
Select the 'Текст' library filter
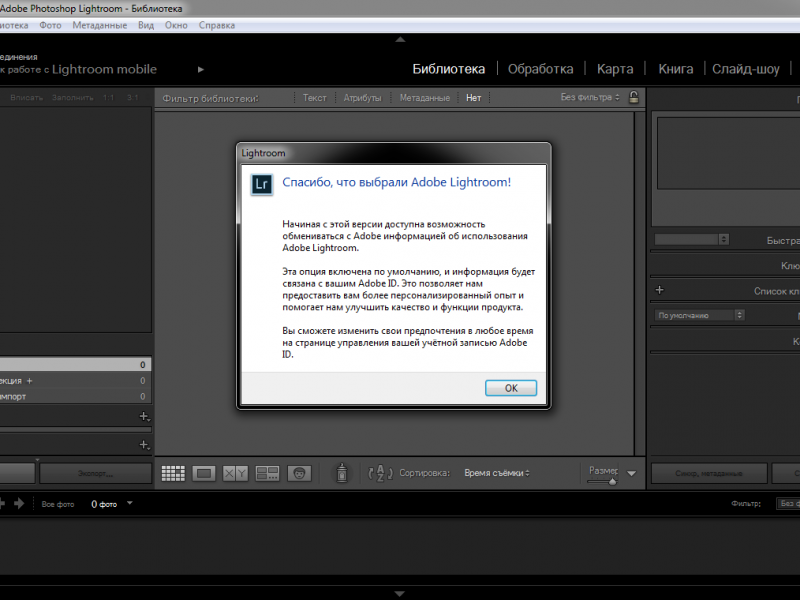coord(314,98)
